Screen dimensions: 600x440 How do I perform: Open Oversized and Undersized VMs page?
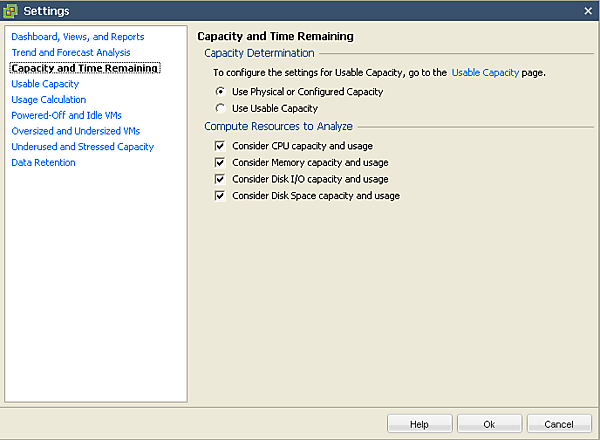click(x=76, y=131)
